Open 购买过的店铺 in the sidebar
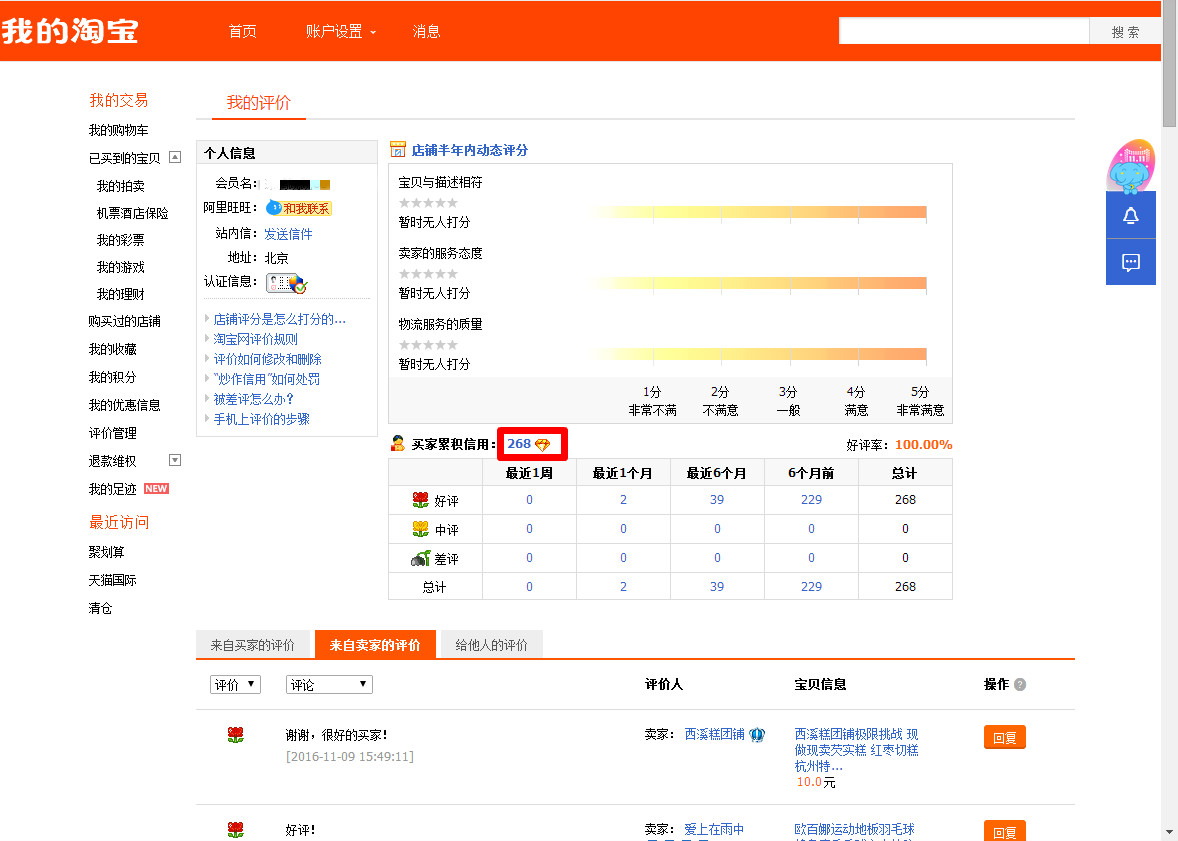Screen dimensions: 1178x841 tap(125, 321)
